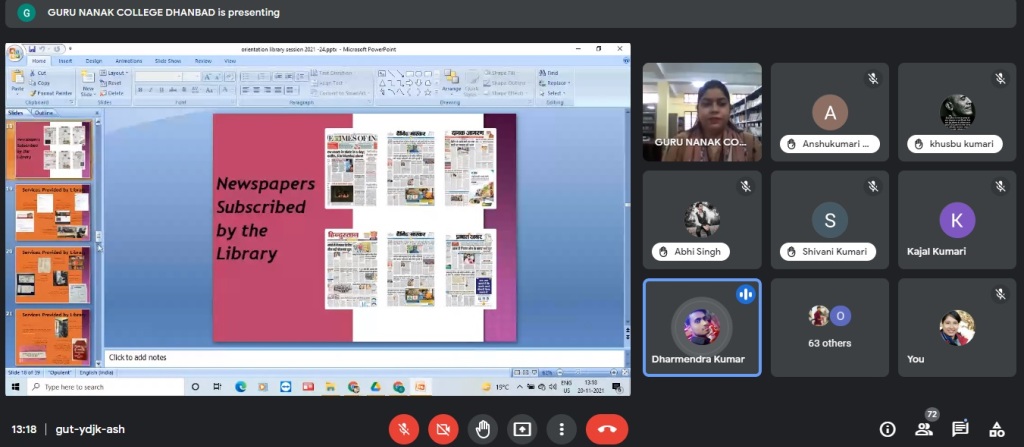This screenshot has height=447, width=1024.
Task: Select Dharmendra Kumar's speaking tile
Action: pos(702,327)
